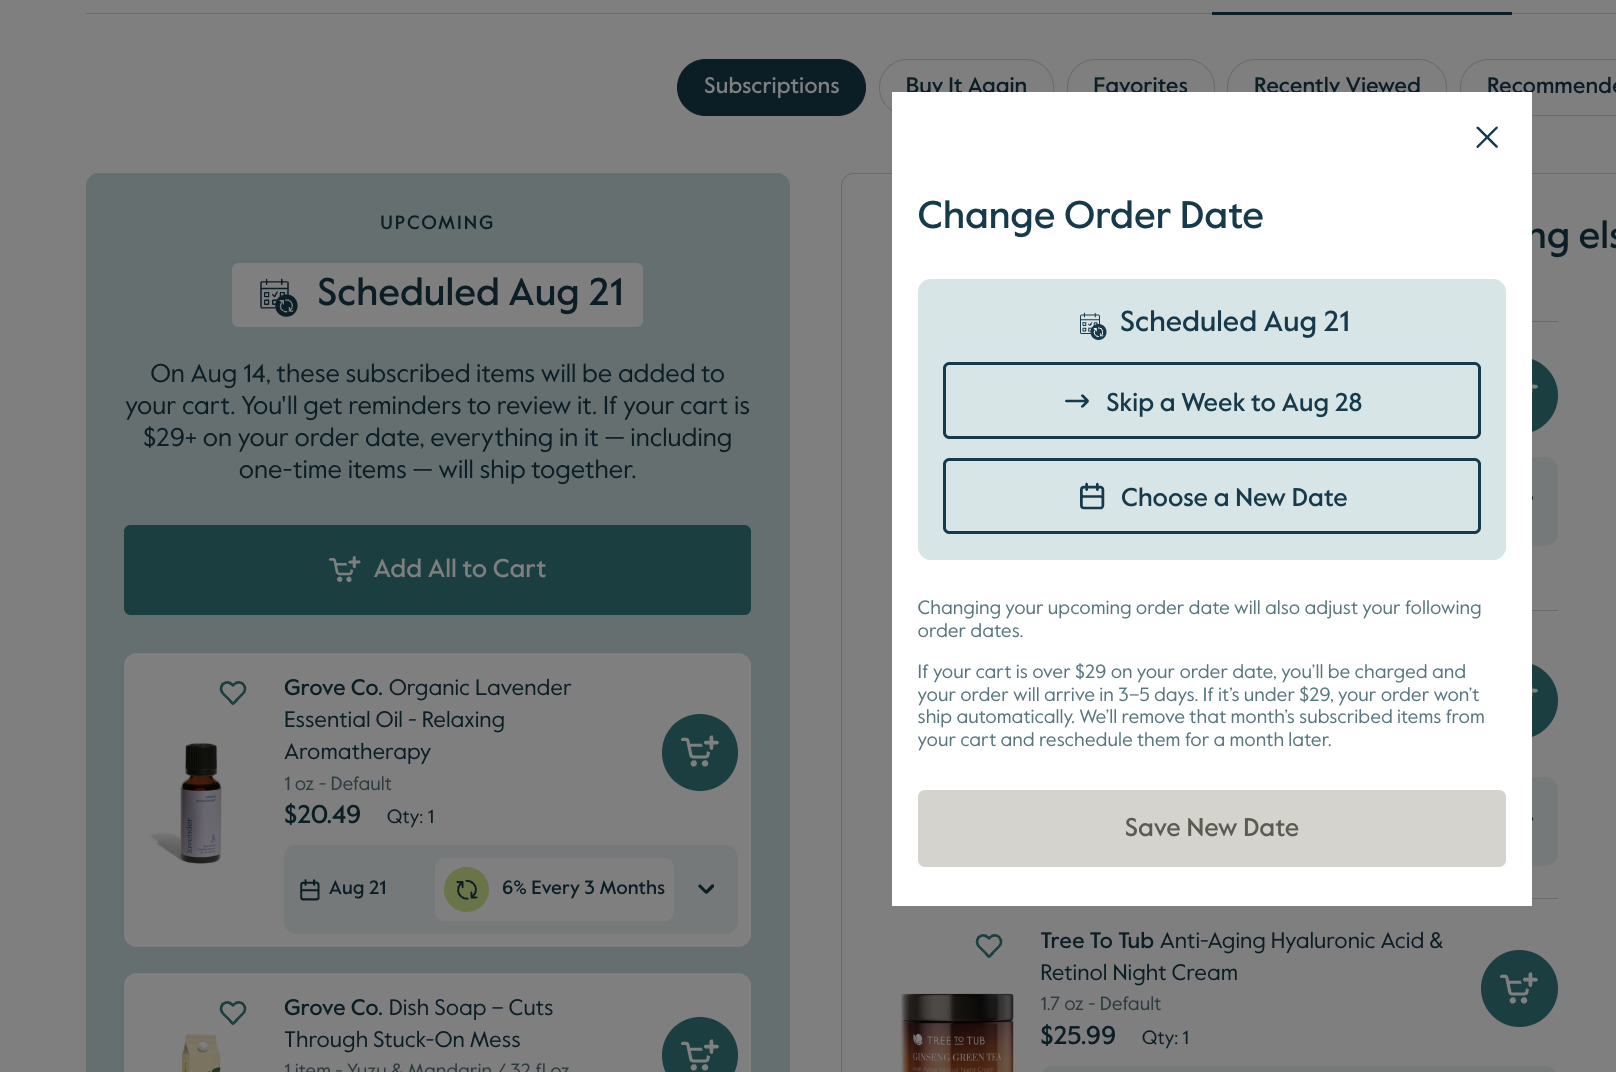Image resolution: width=1616 pixels, height=1072 pixels.
Task: Close the Change Order Date dialog
Action: pos(1487,137)
